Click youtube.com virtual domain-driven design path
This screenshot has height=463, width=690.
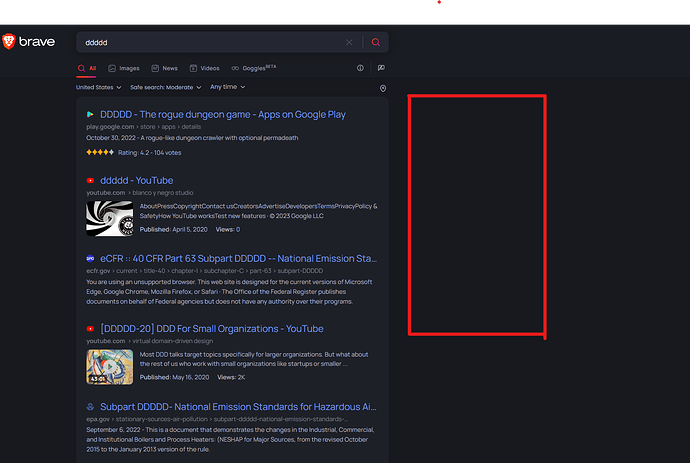pyautogui.click(x=150, y=341)
